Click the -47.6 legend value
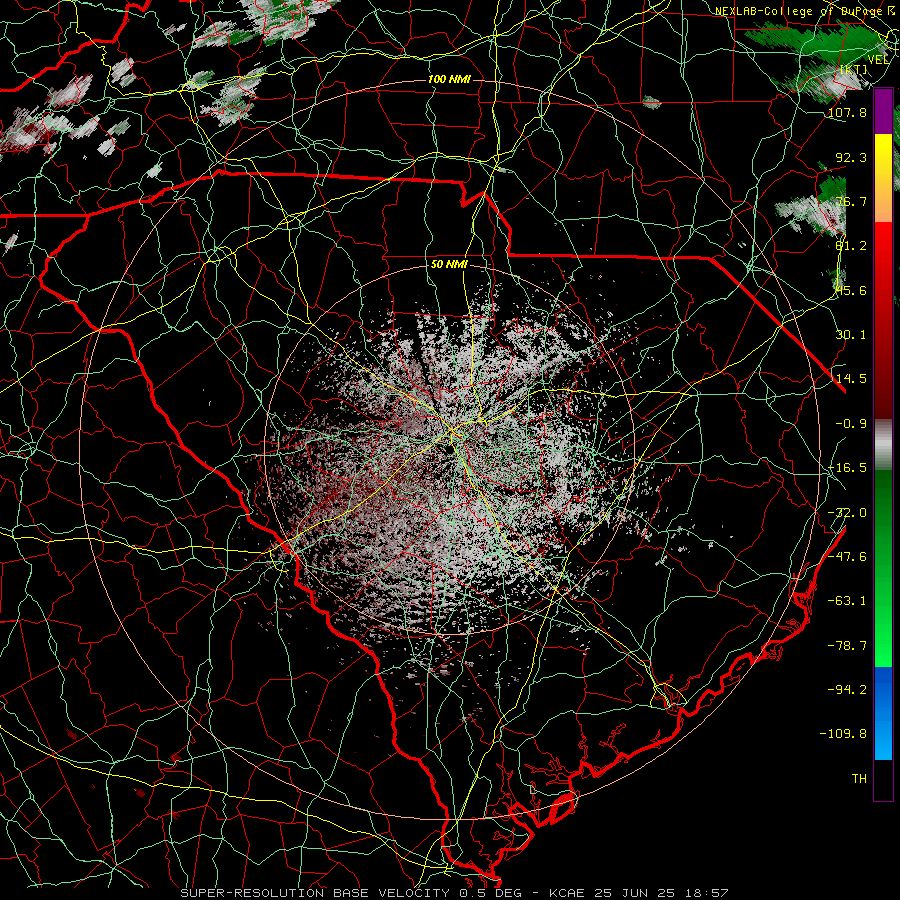 847,557
